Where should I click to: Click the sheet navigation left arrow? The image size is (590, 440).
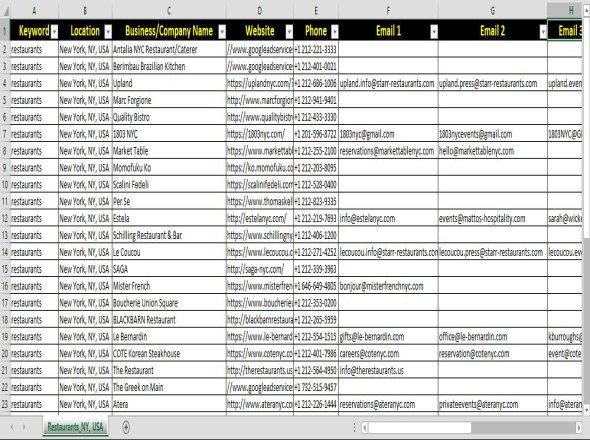pos(12,427)
